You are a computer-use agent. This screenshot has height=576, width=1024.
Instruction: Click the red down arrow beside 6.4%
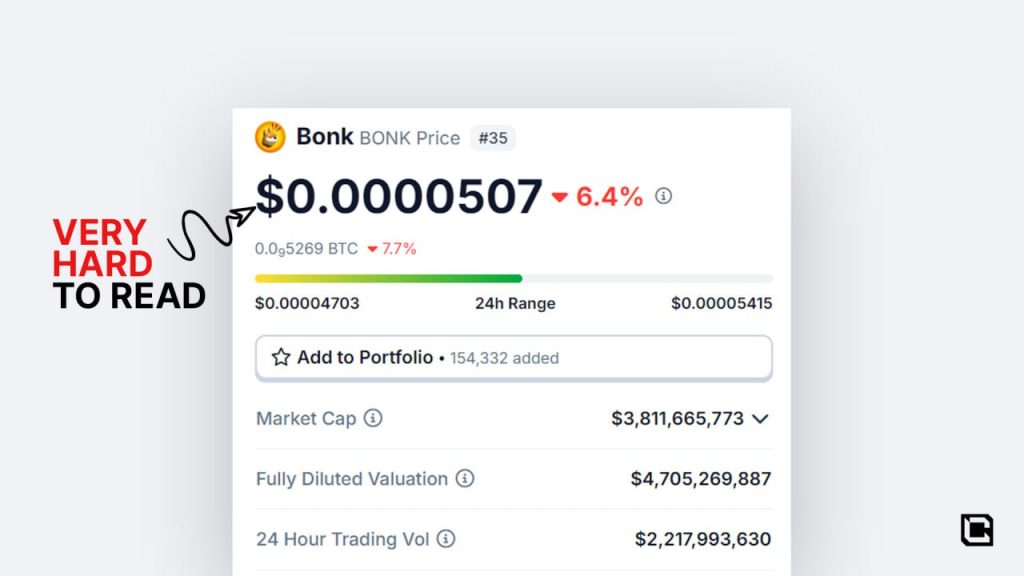pyautogui.click(x=560, y=197)
